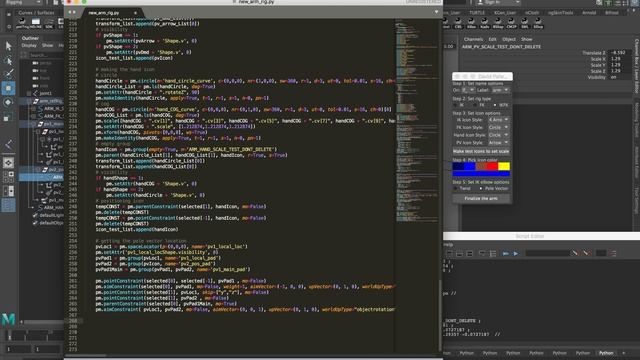The width and height of the screenshot is (640, 360).
Task: Click the Translate Z value field
Action: tap(620, 53)
